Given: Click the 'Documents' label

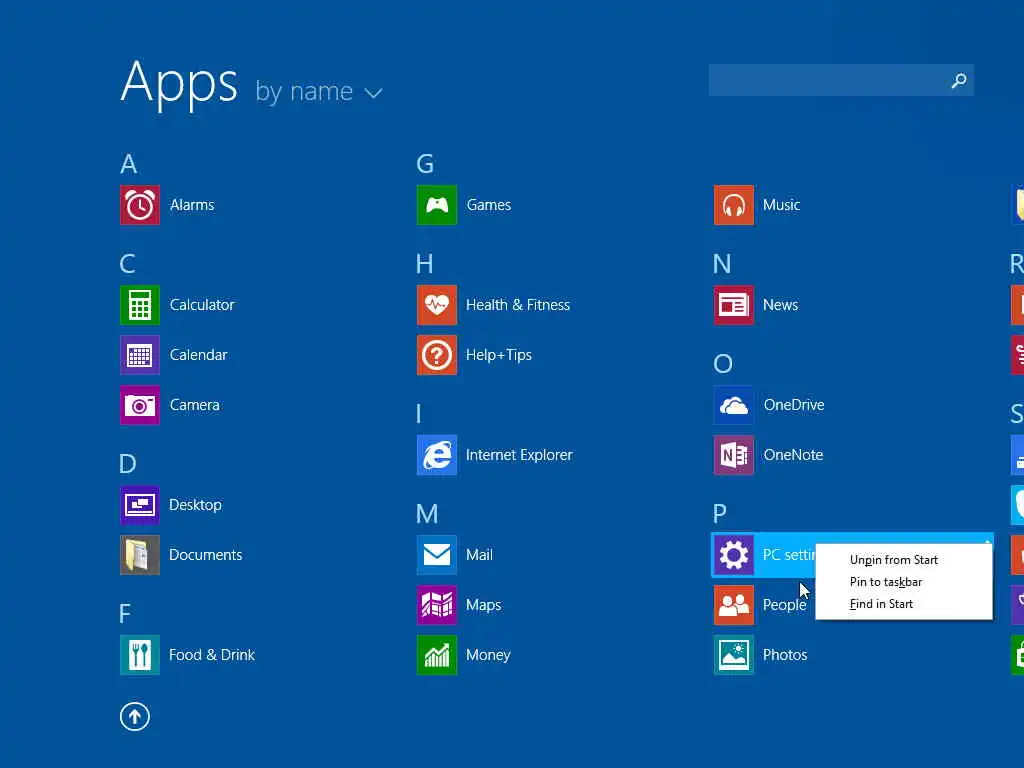Looking at the screenshot, I should 206,554.
